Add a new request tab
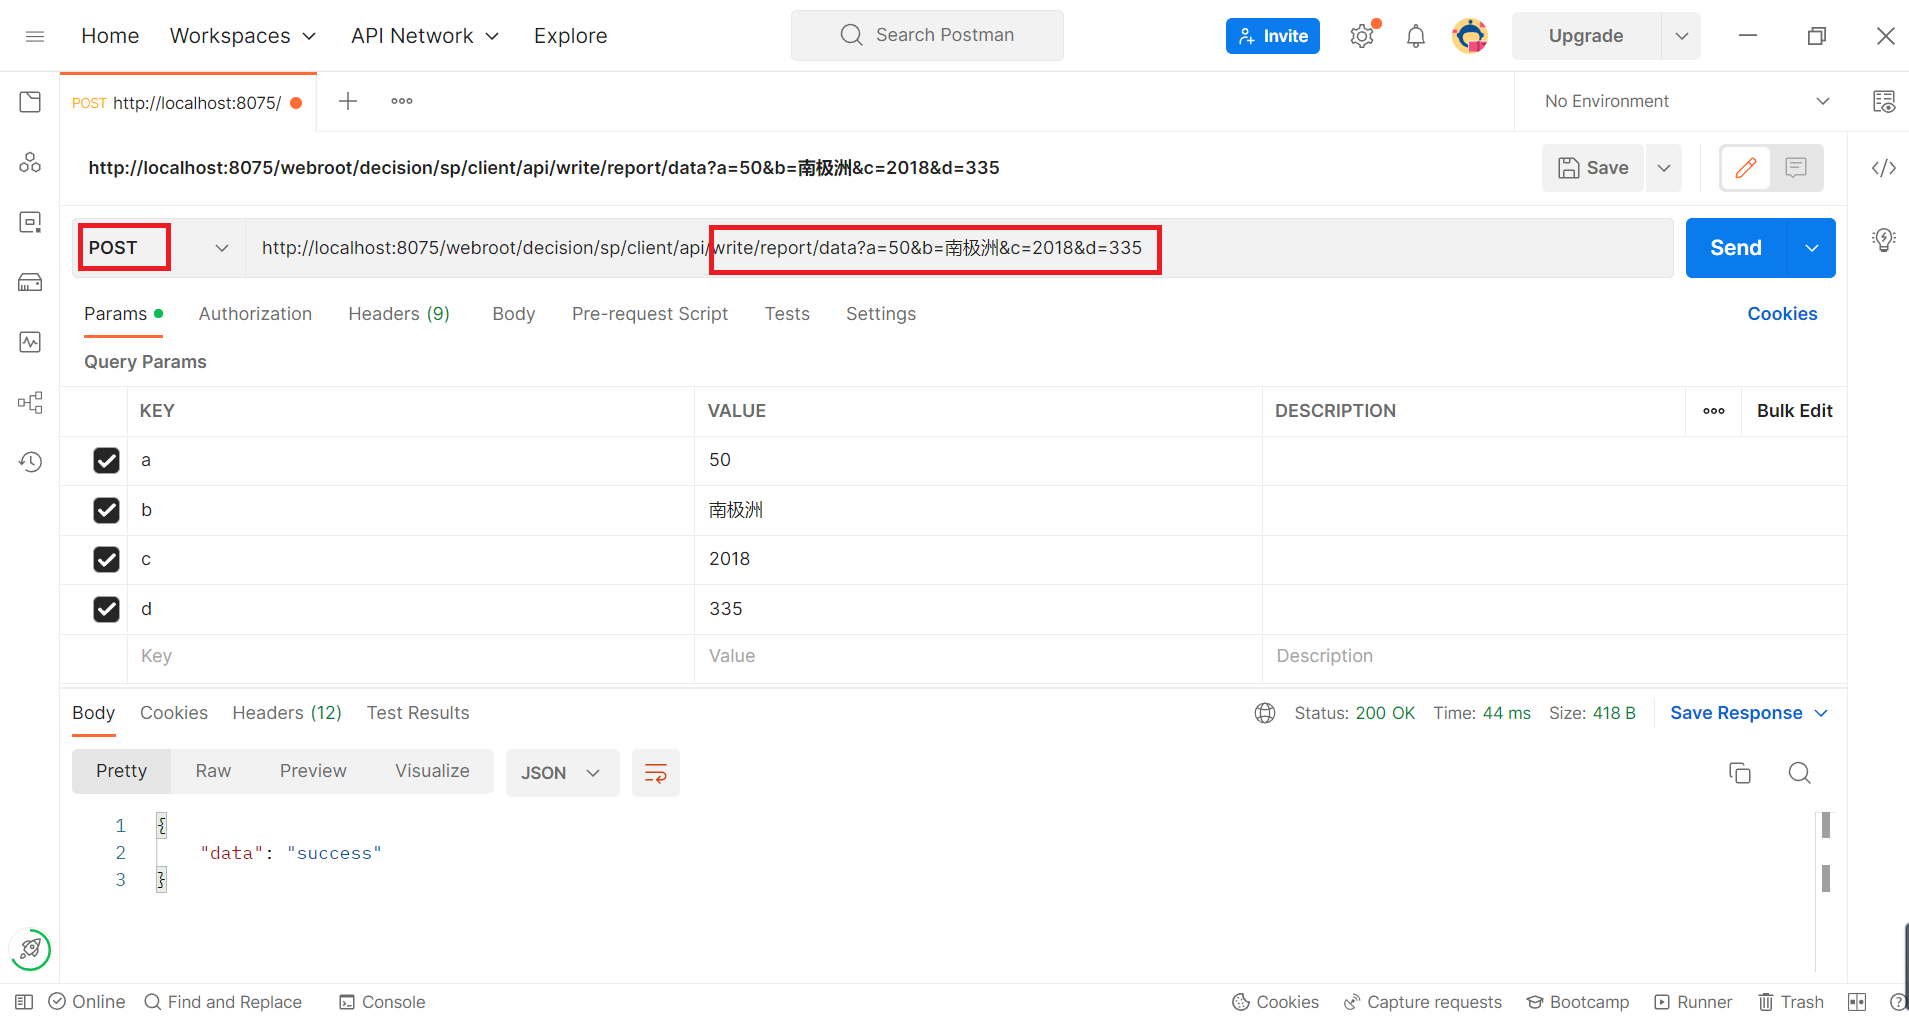The height and width of the screenshot is (1017, 1909). 348,101
